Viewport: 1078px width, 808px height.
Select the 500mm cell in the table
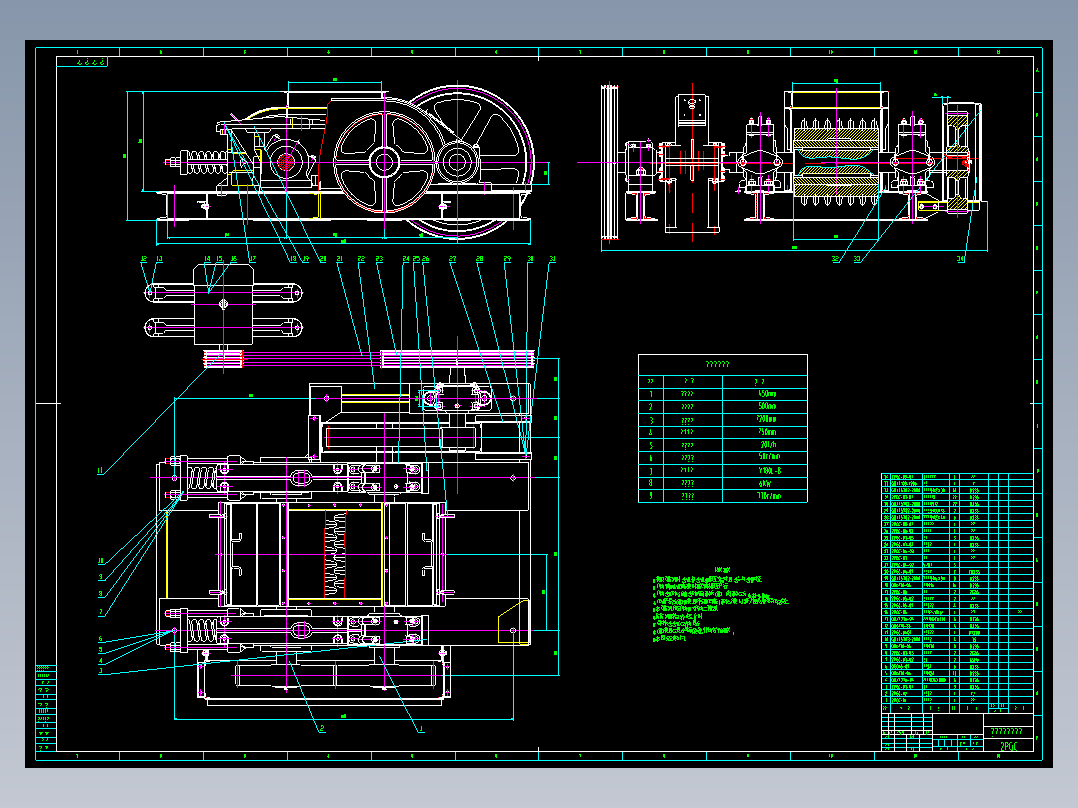[x=766, y=406]
